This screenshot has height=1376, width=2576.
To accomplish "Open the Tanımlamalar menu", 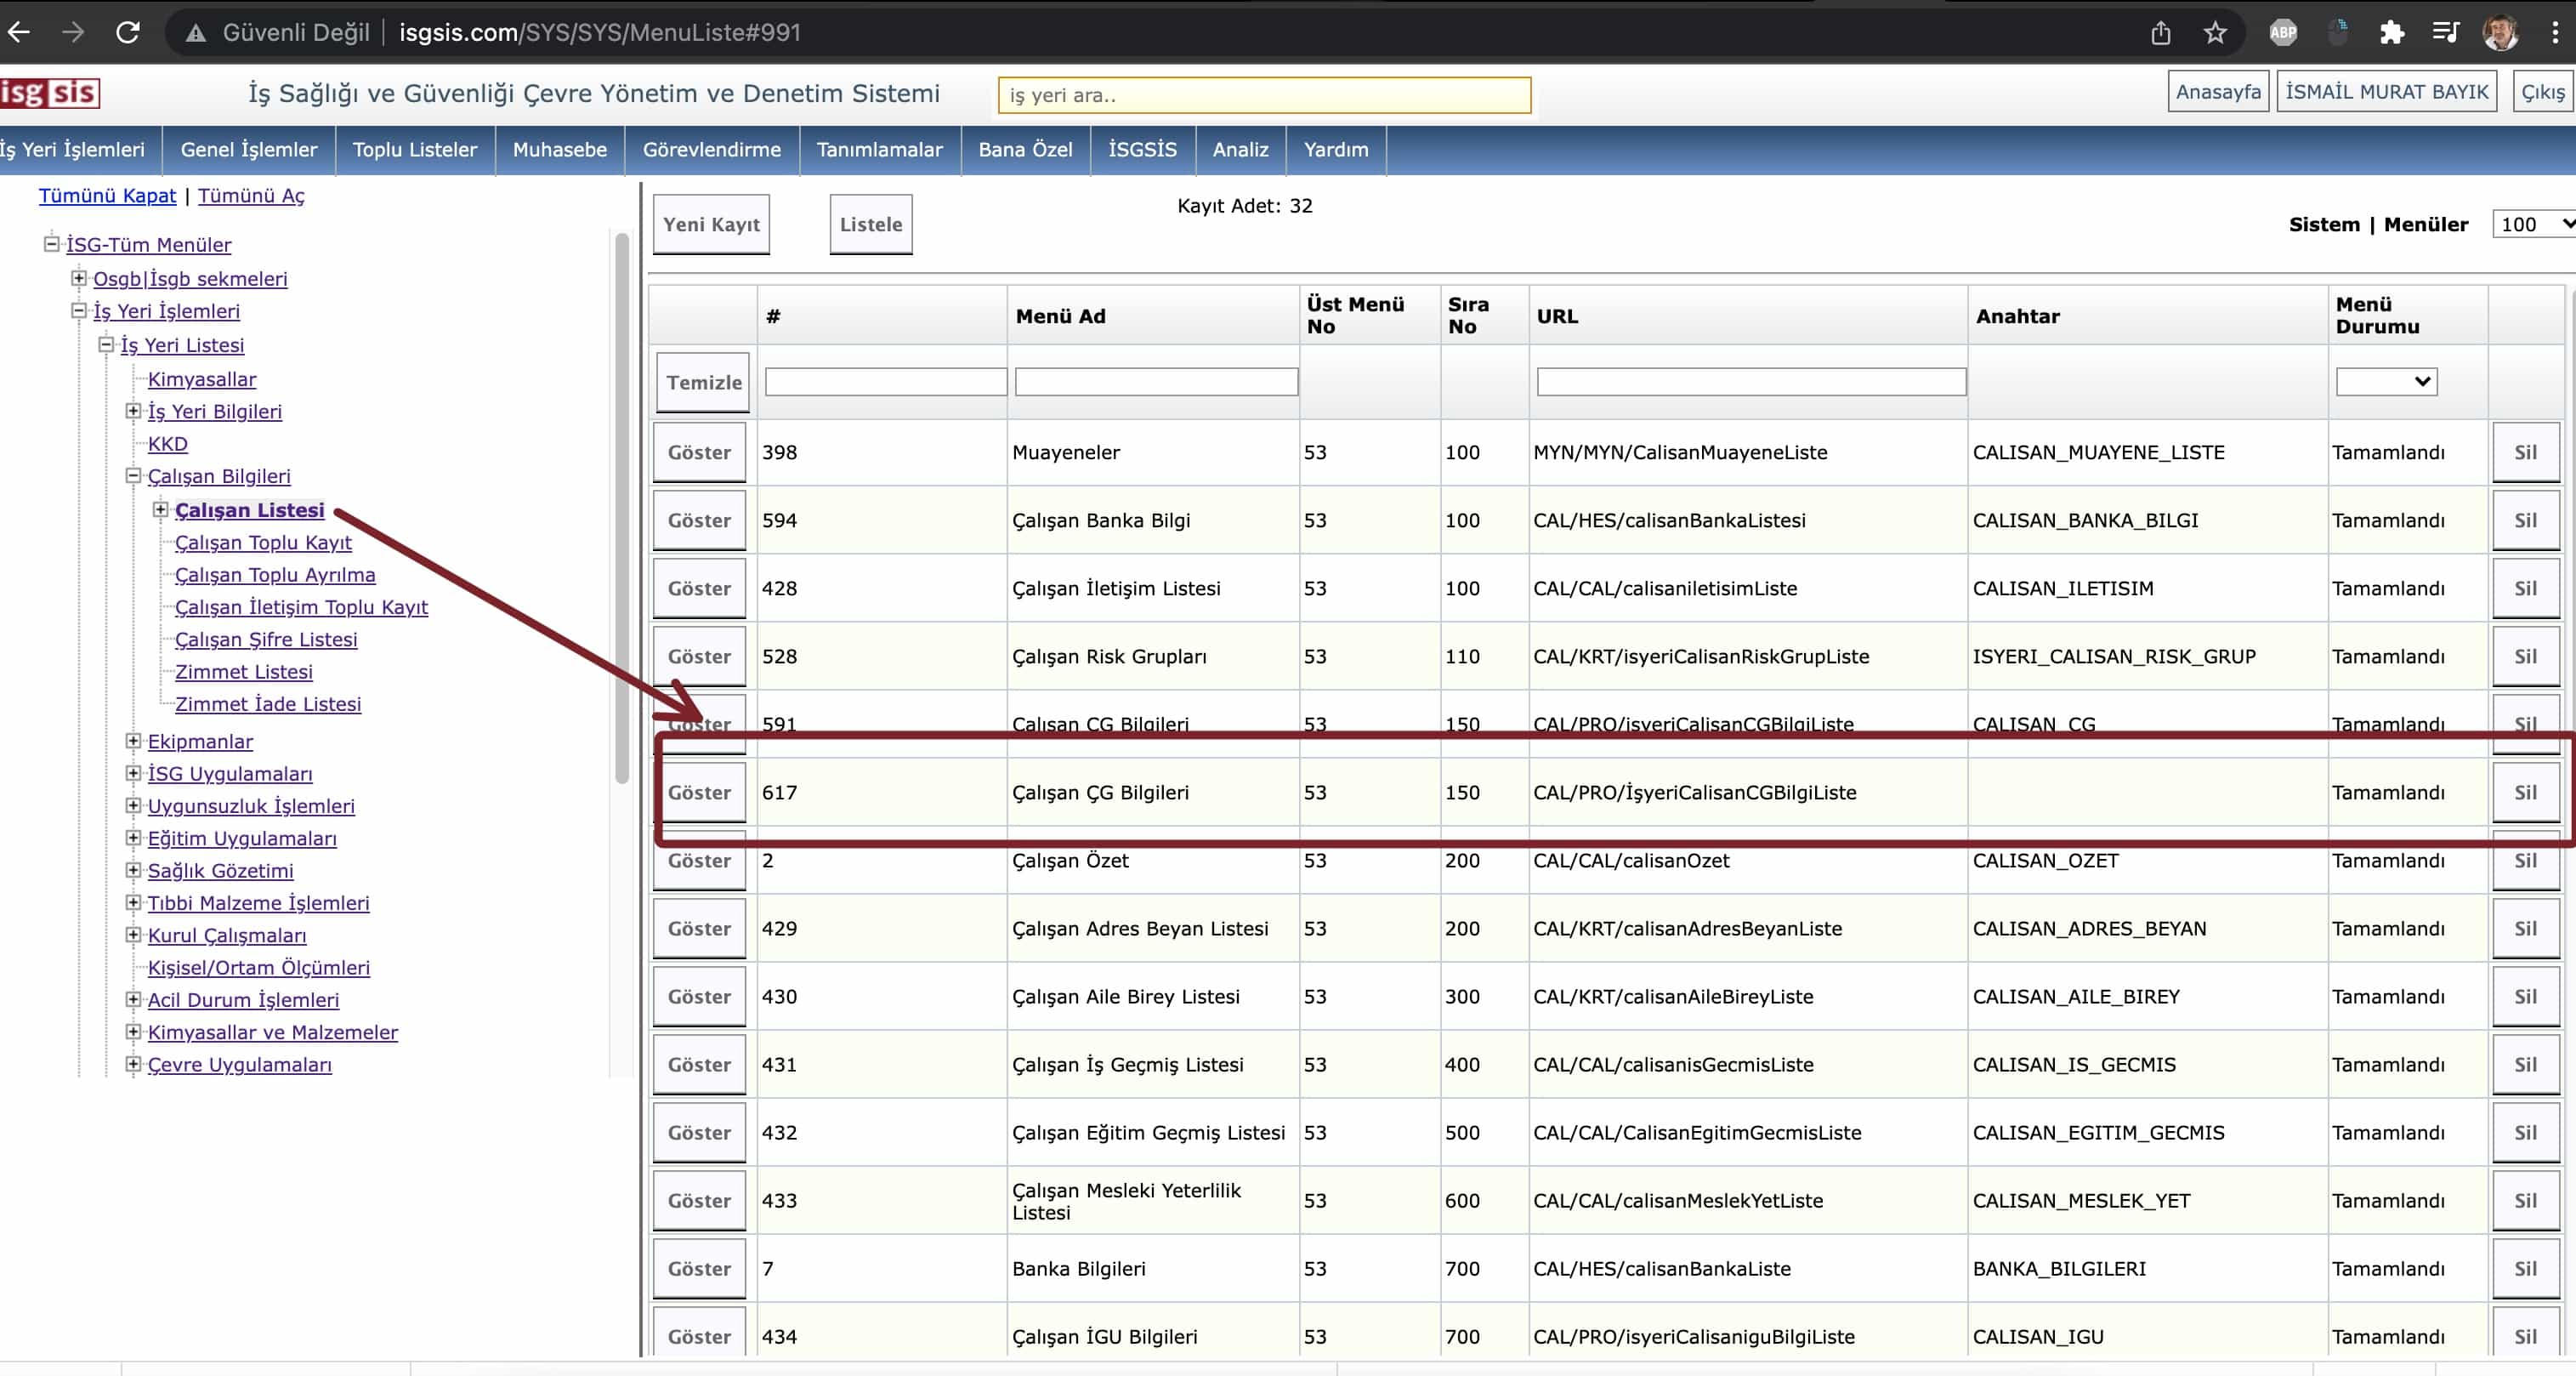I will [x=879, y=150].
